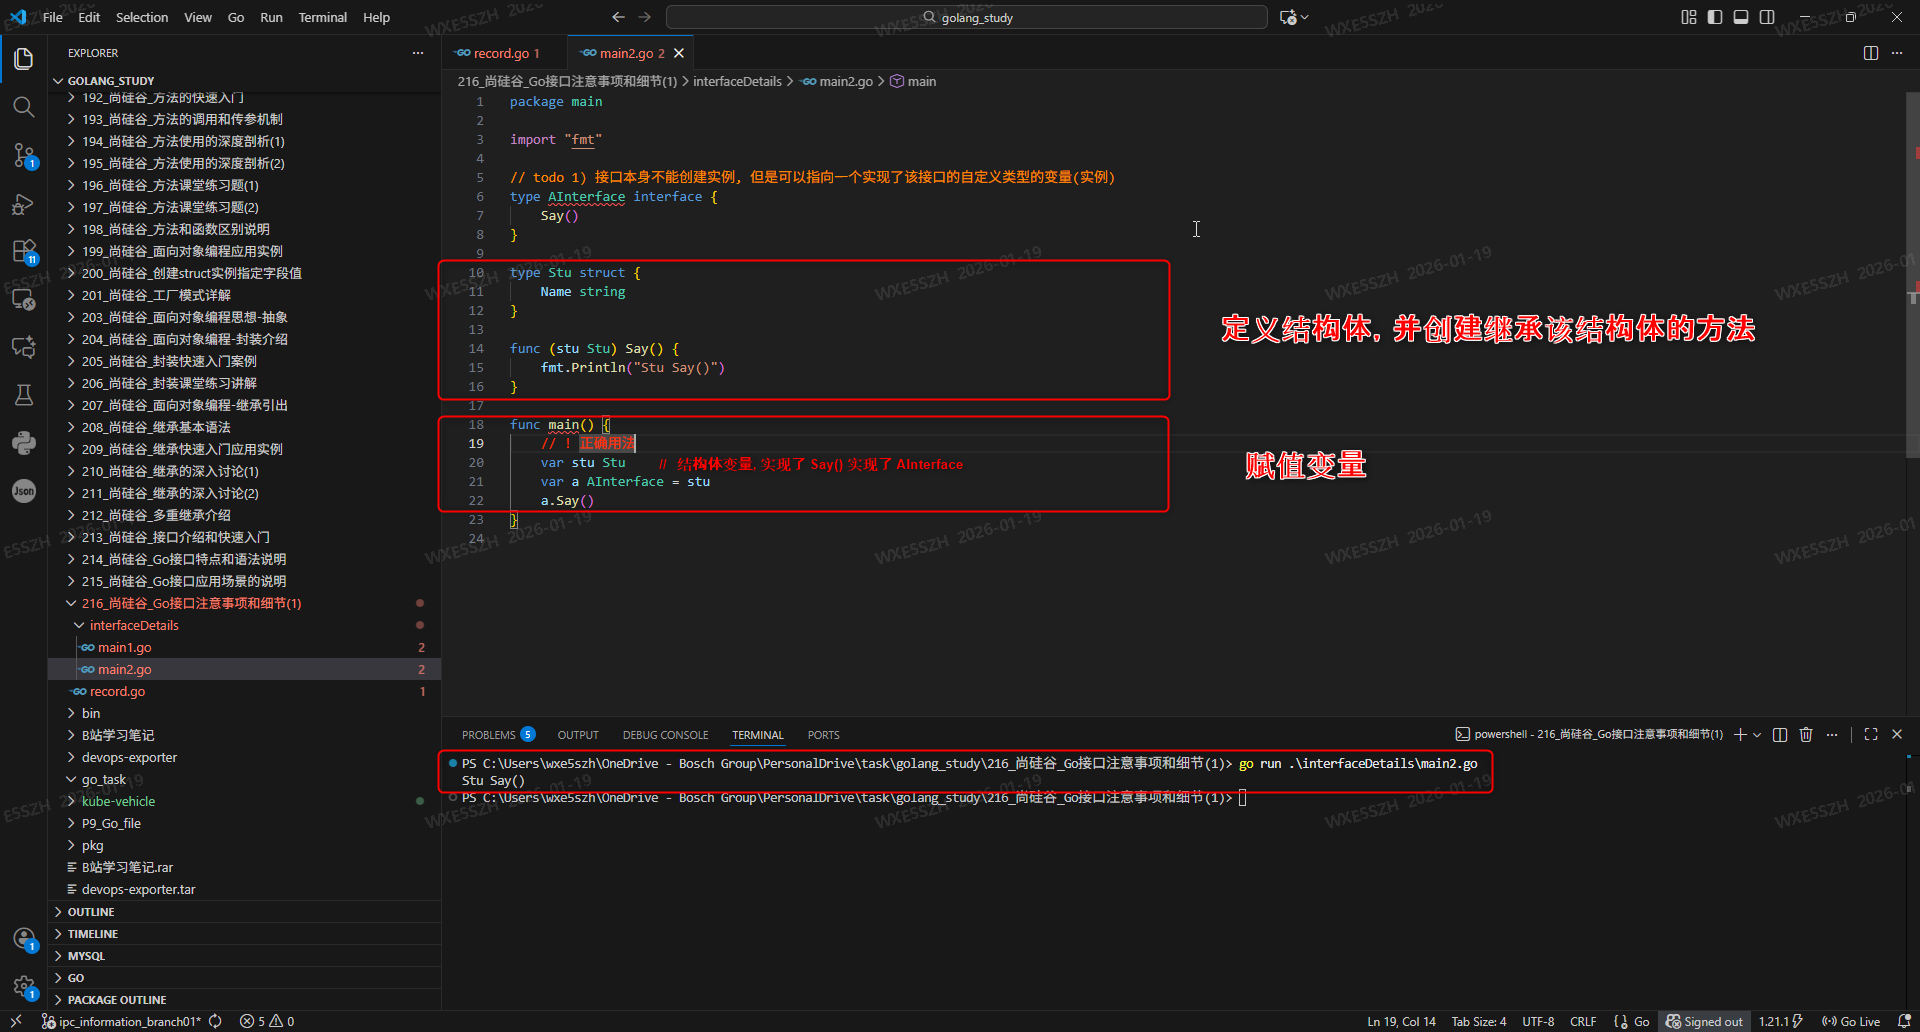Open the Json activity bar view

tap(24, 491)
